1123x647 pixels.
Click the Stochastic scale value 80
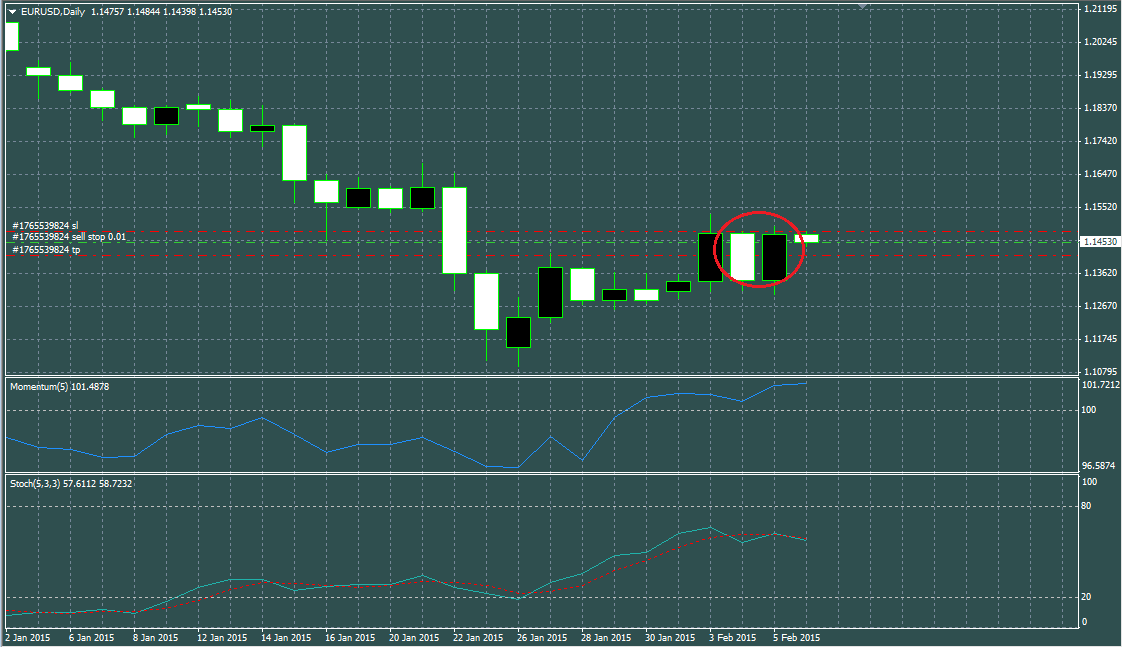click(x=1086, y=506)
